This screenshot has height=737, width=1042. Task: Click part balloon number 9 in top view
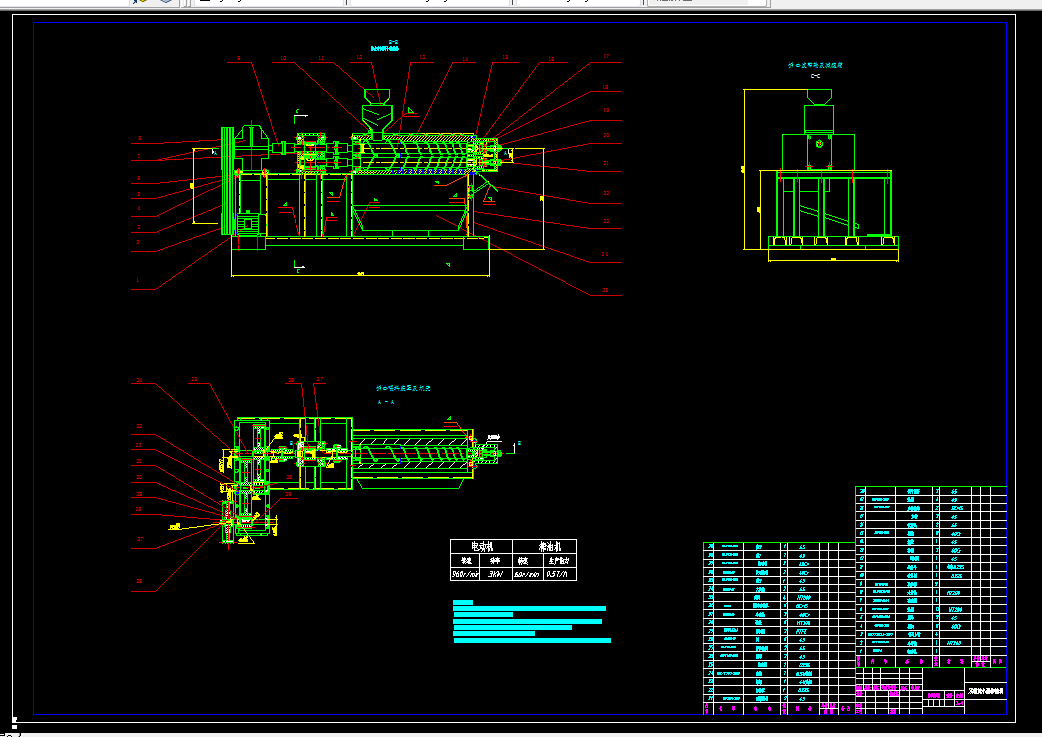tap(239, 58)
